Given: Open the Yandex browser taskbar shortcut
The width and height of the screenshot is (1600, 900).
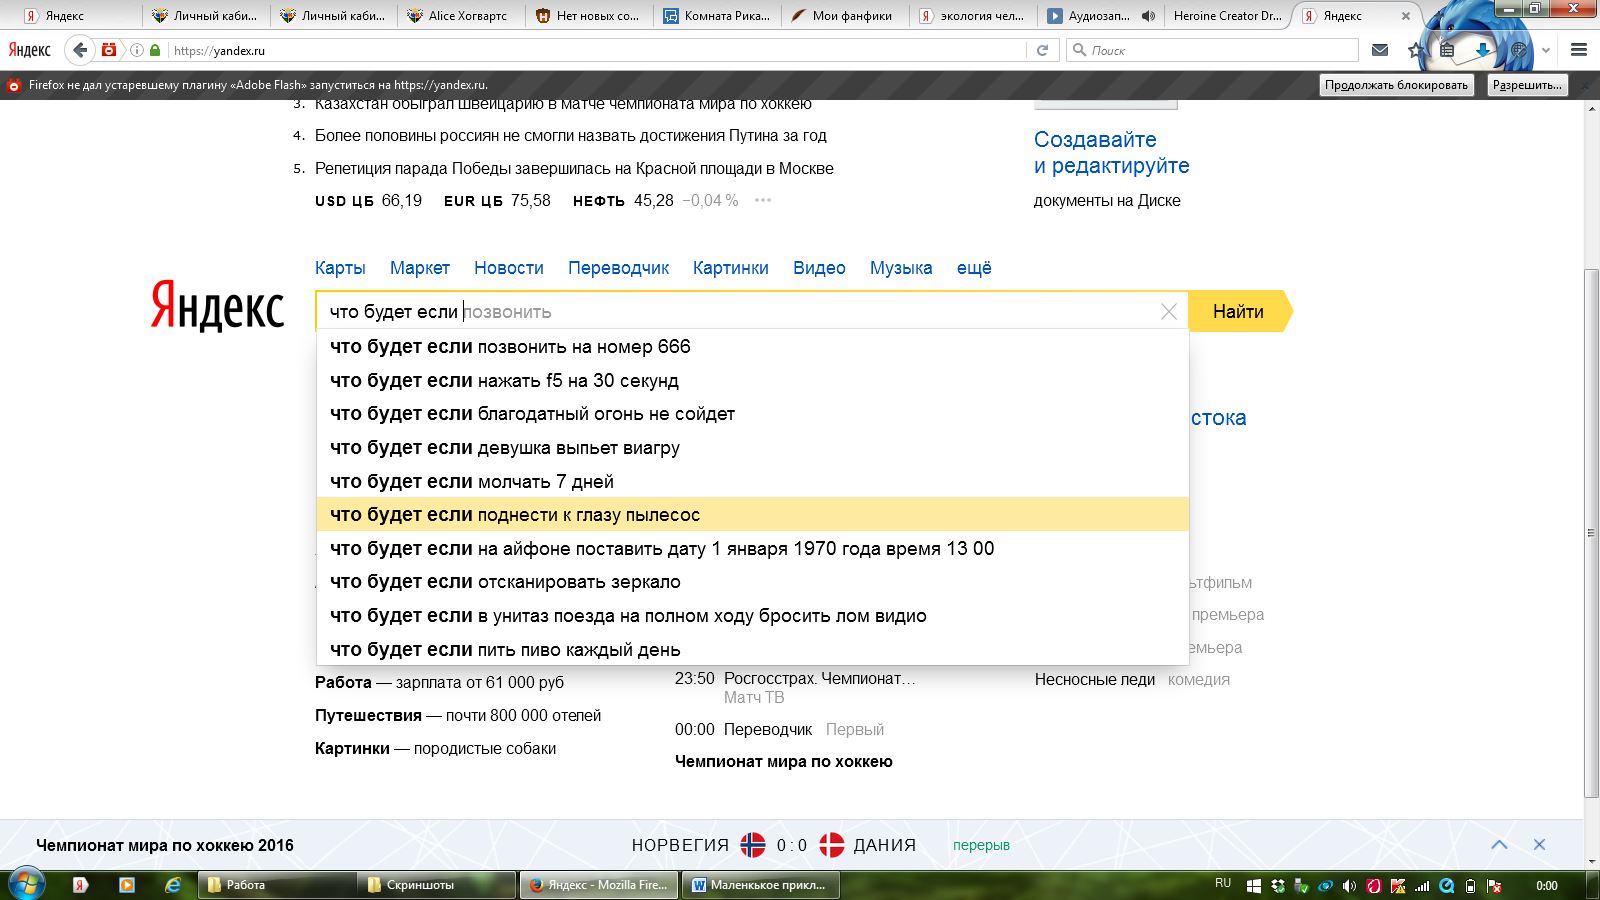Looking at the screenshot, I should click(81, 885).
